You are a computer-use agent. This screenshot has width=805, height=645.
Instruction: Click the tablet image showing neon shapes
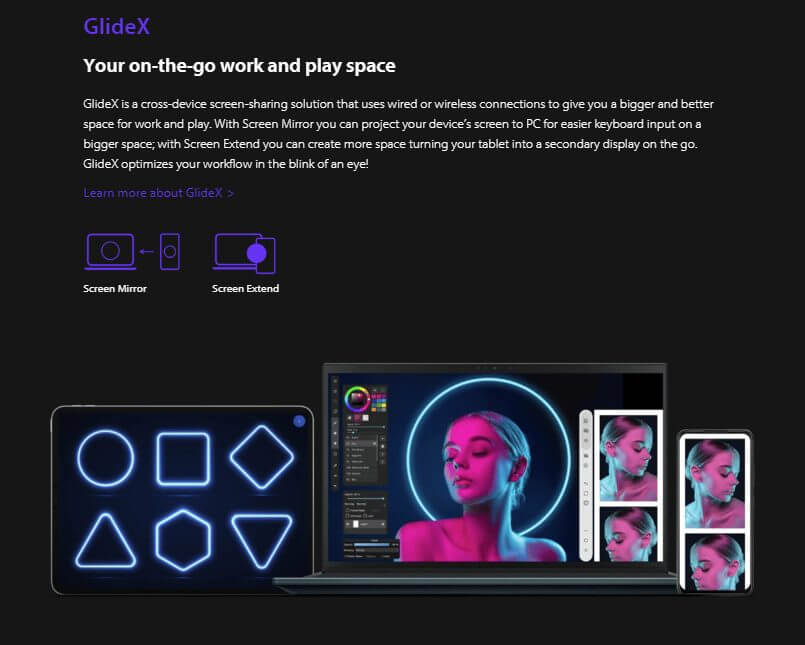182,500
